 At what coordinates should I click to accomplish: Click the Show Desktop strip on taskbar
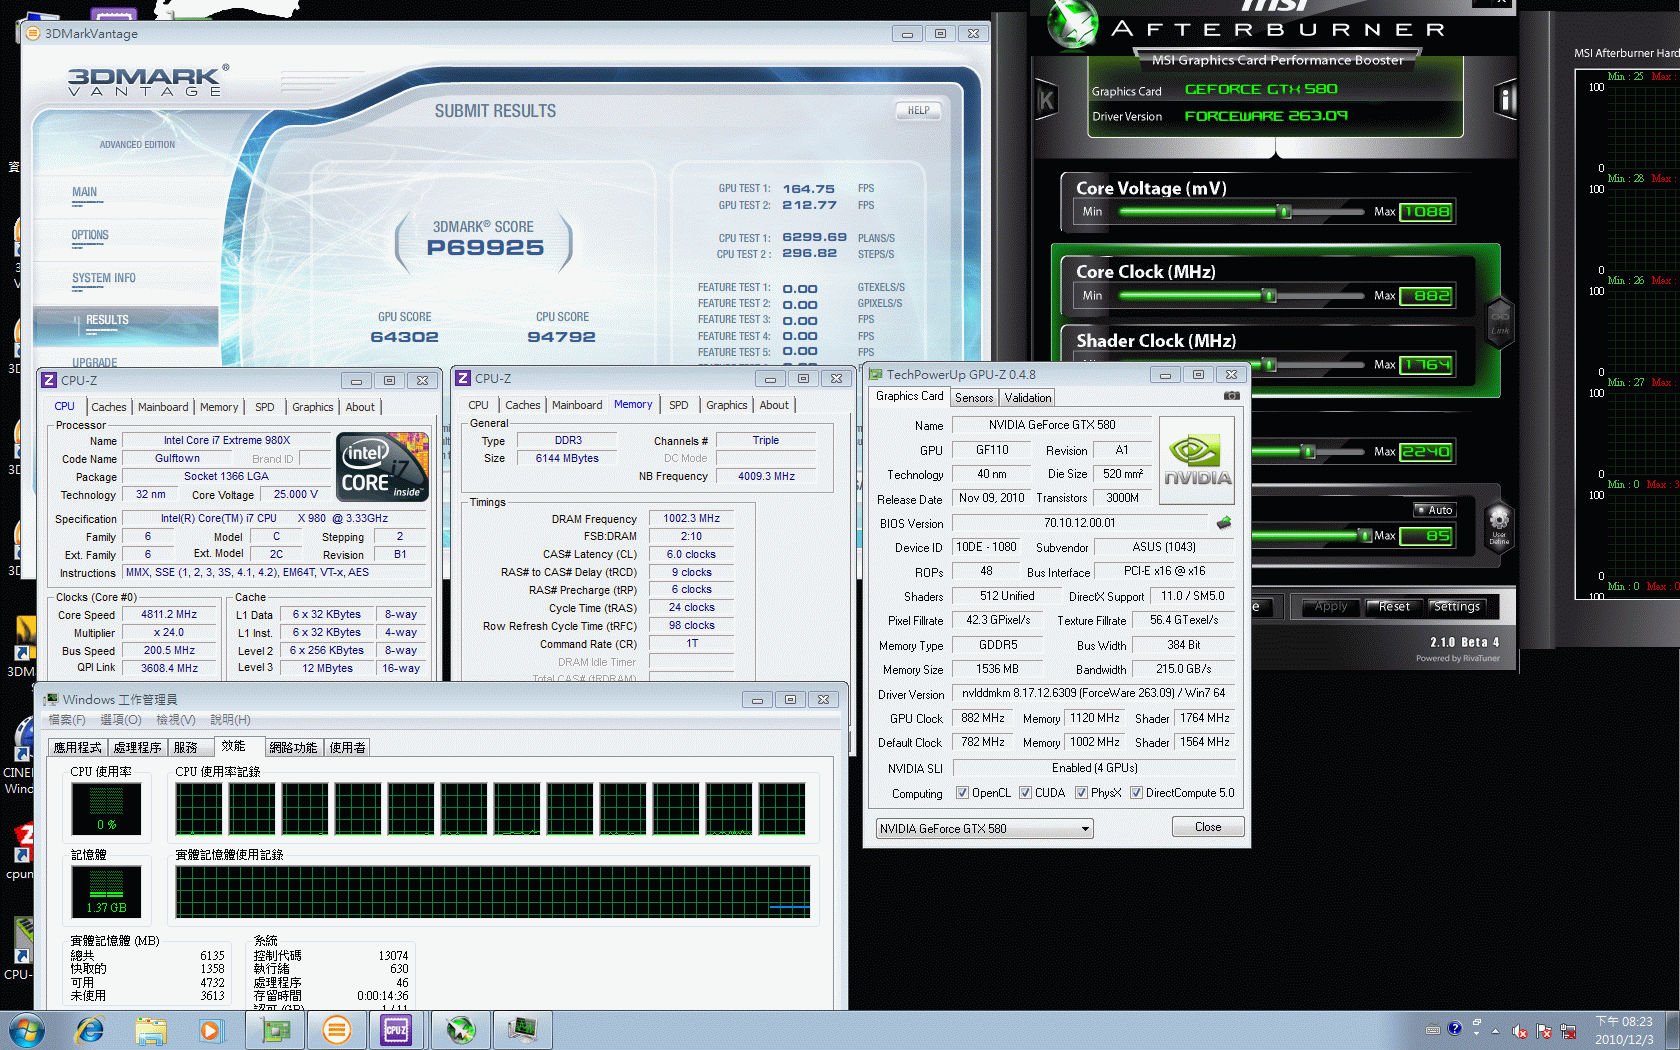tap(1673, 1030)
